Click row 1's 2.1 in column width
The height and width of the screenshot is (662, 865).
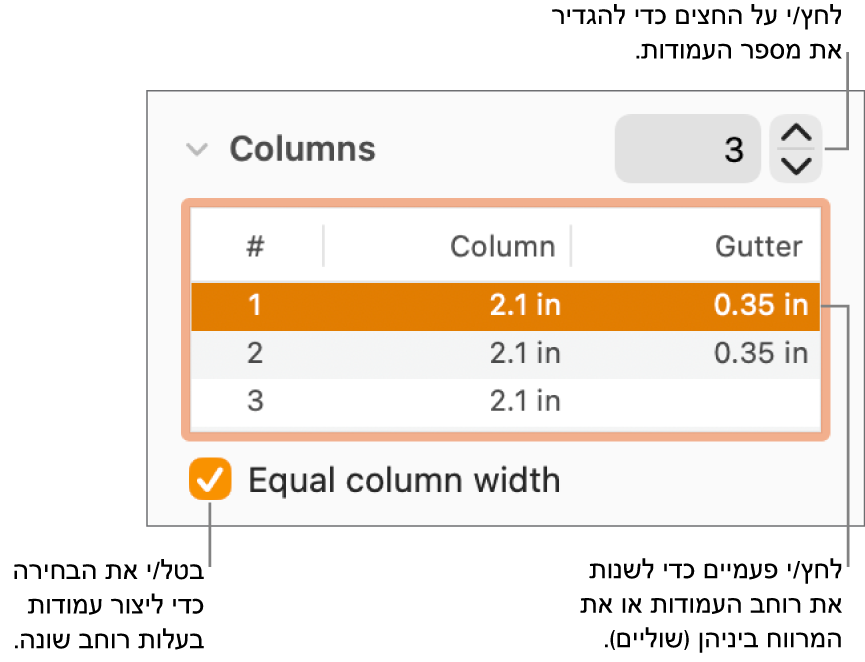click(525, 305)
